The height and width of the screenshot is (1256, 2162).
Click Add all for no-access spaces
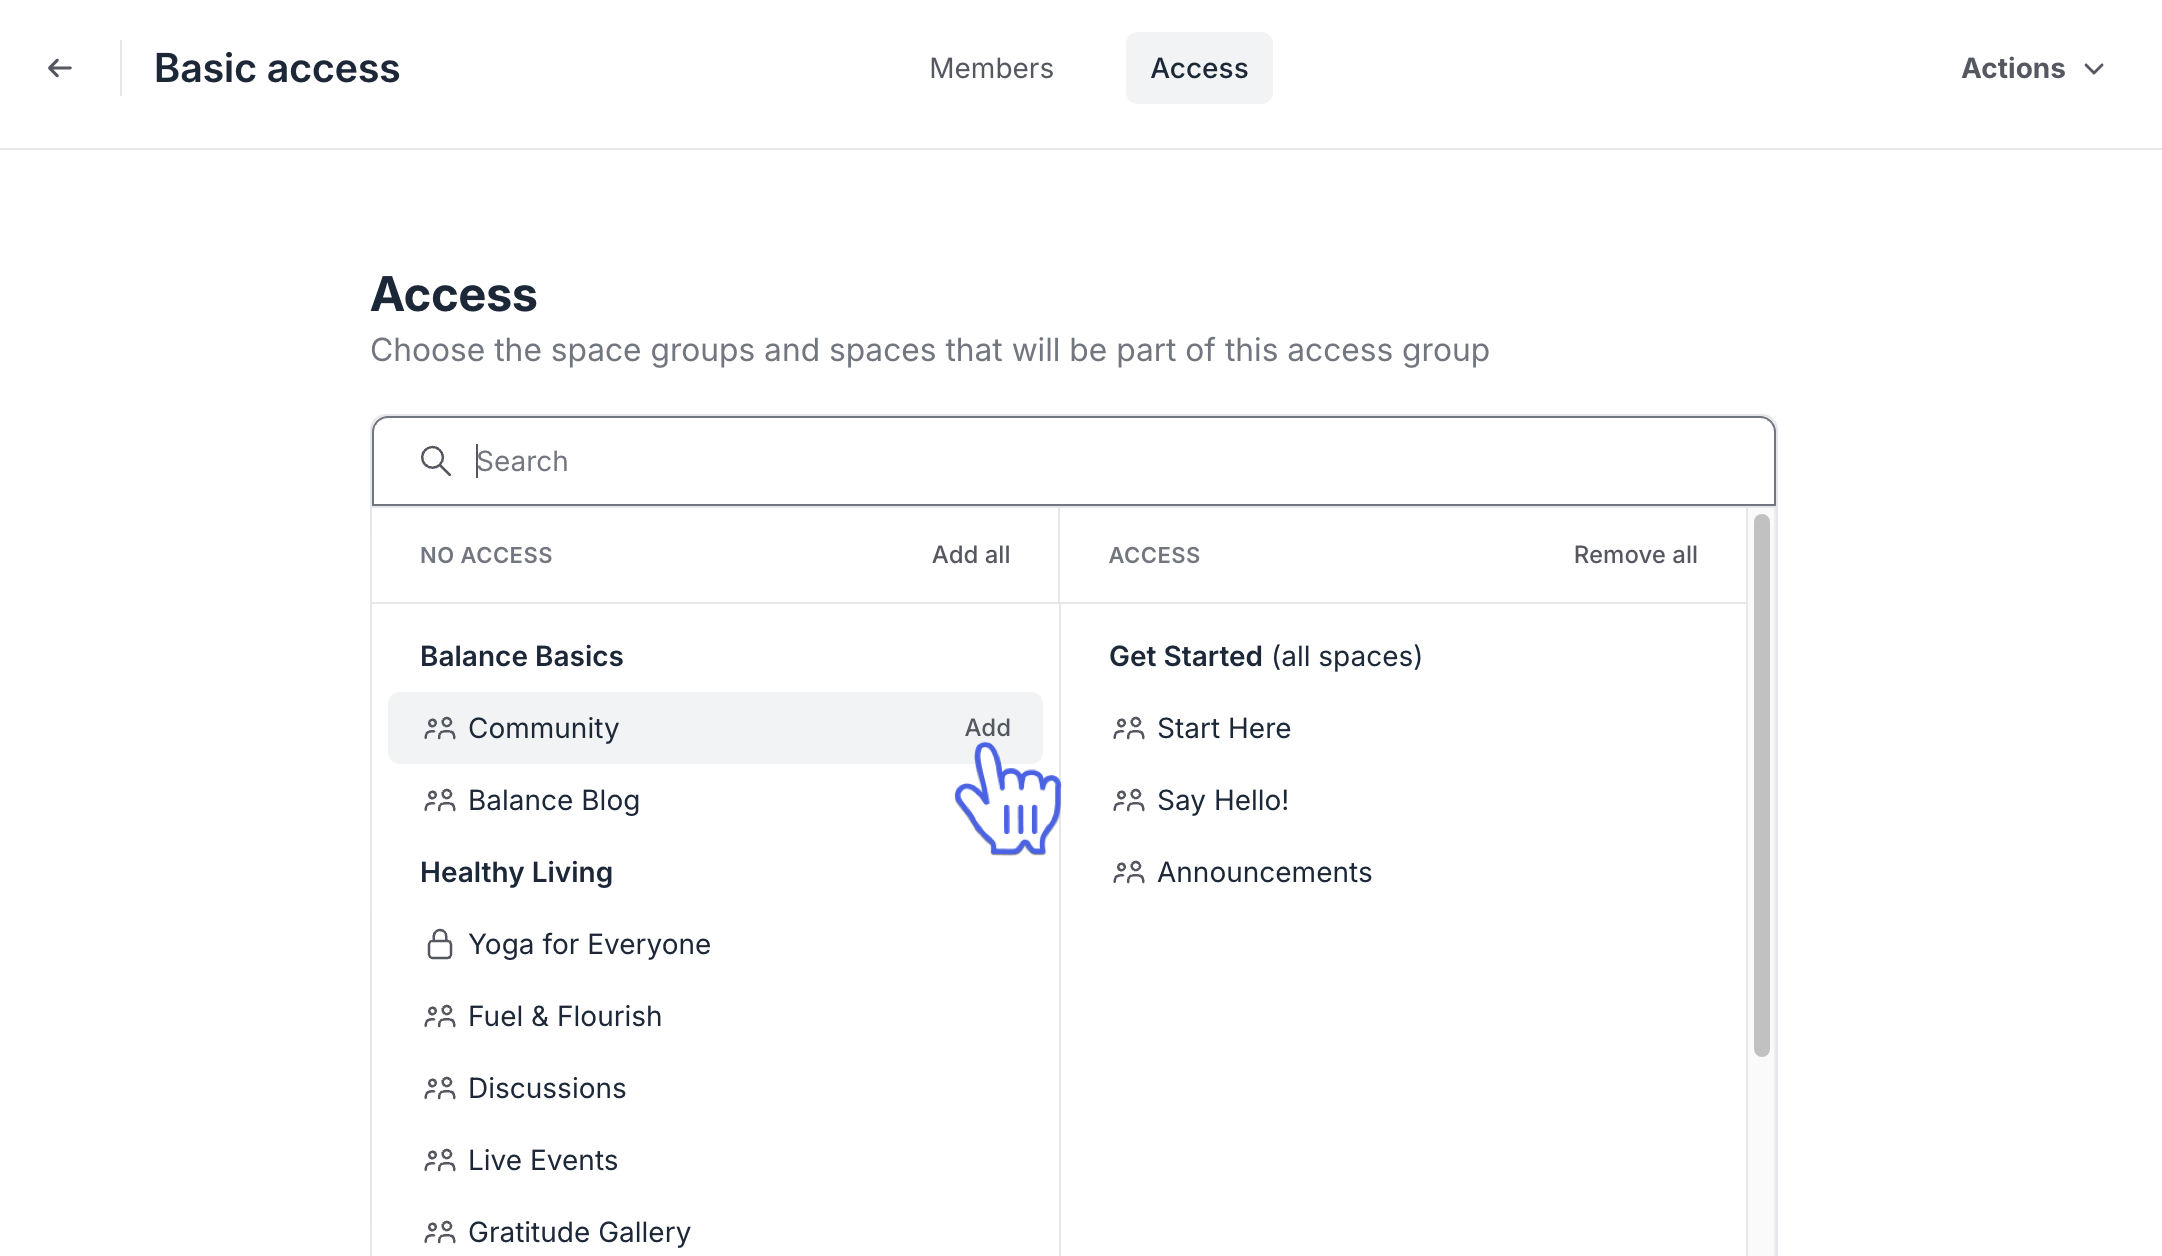click(x=970, y=554)
